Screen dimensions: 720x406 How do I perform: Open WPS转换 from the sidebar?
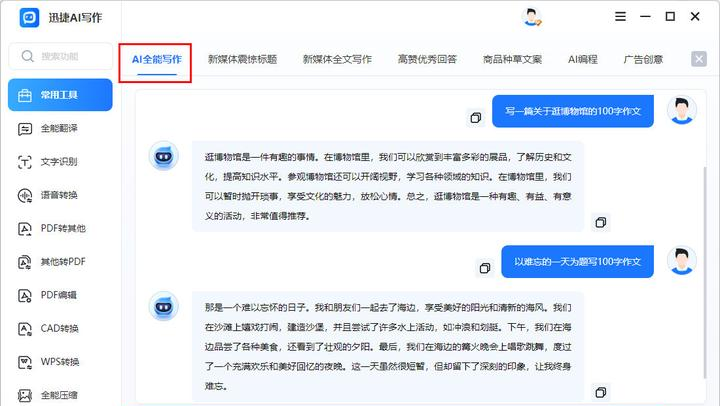pyautogui.click(x=60, y=362)
